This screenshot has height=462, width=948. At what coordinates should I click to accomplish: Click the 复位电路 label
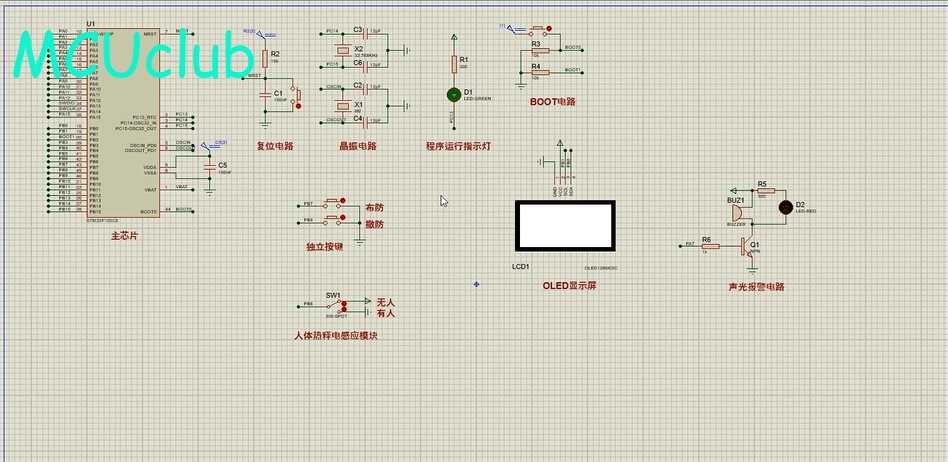click(x=275, y=146)
